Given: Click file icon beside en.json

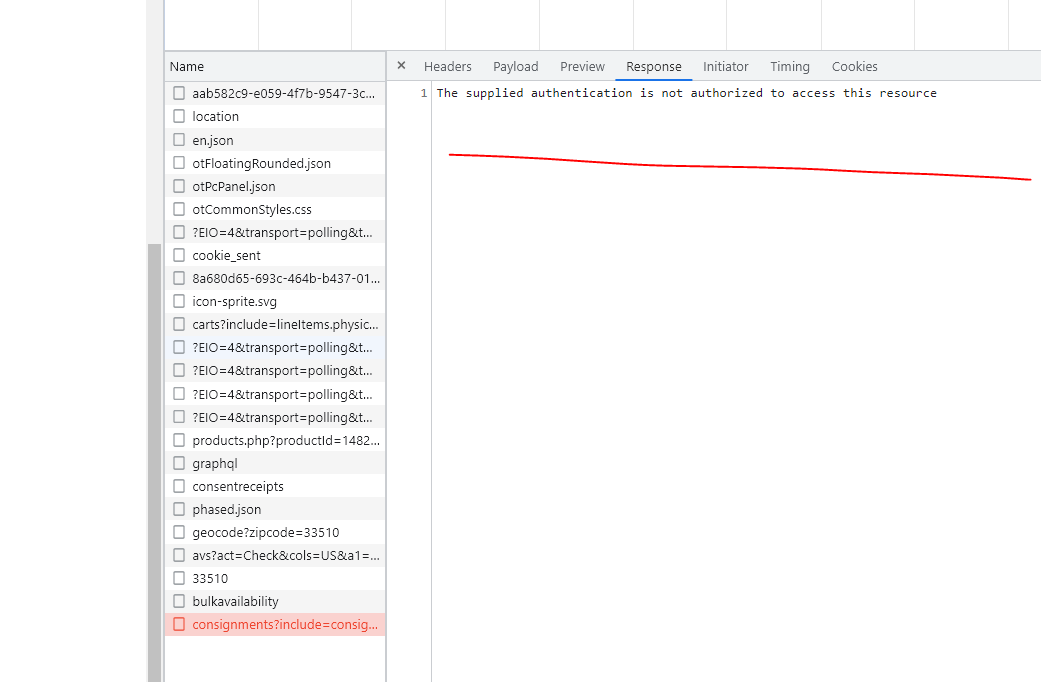Looking at the screenshot, I should [179, 139].
